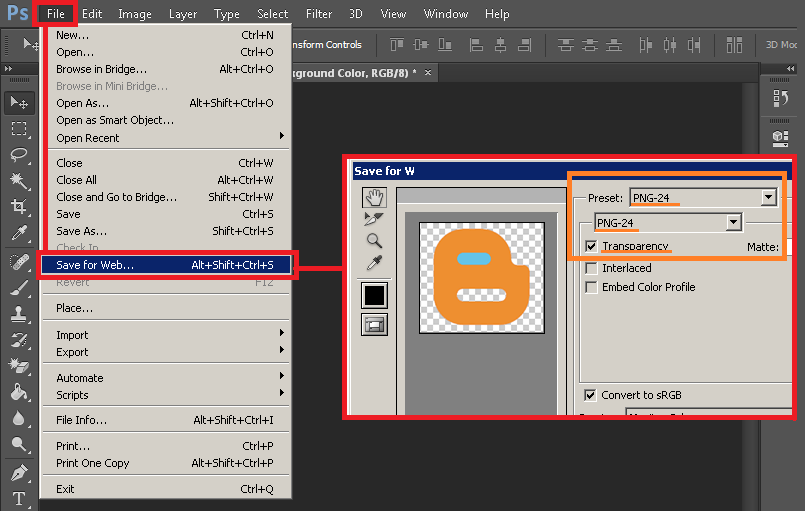Select the Eraser tool
Screen dimensions: 805x511
tap(20, 366)
